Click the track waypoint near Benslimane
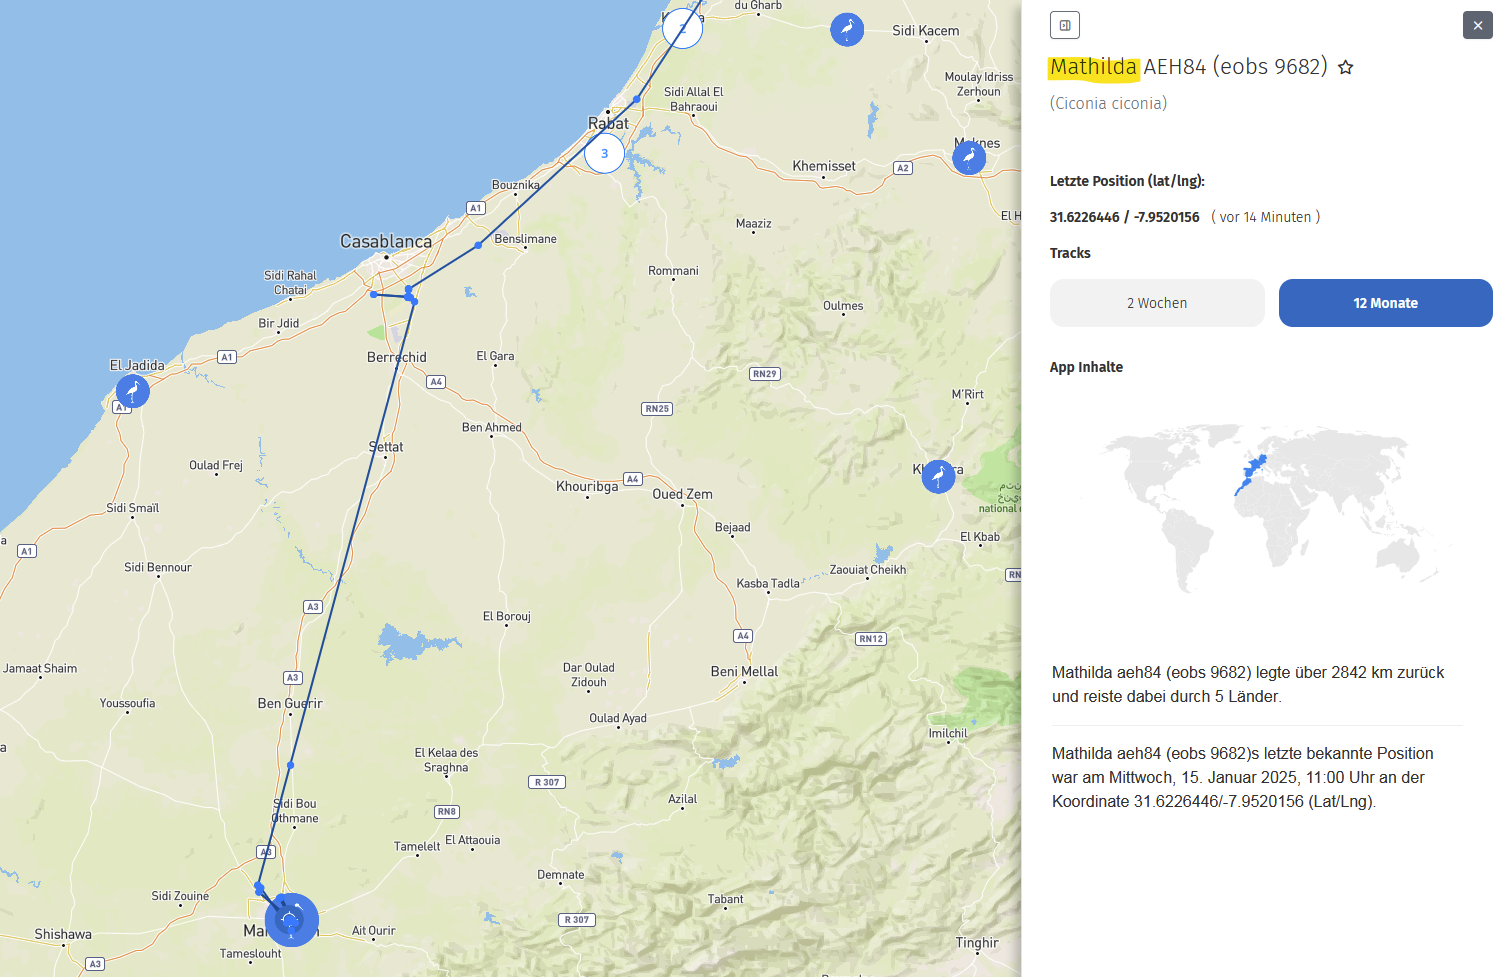The width and height of the screenshot is (1504, 977). (479, 245)
